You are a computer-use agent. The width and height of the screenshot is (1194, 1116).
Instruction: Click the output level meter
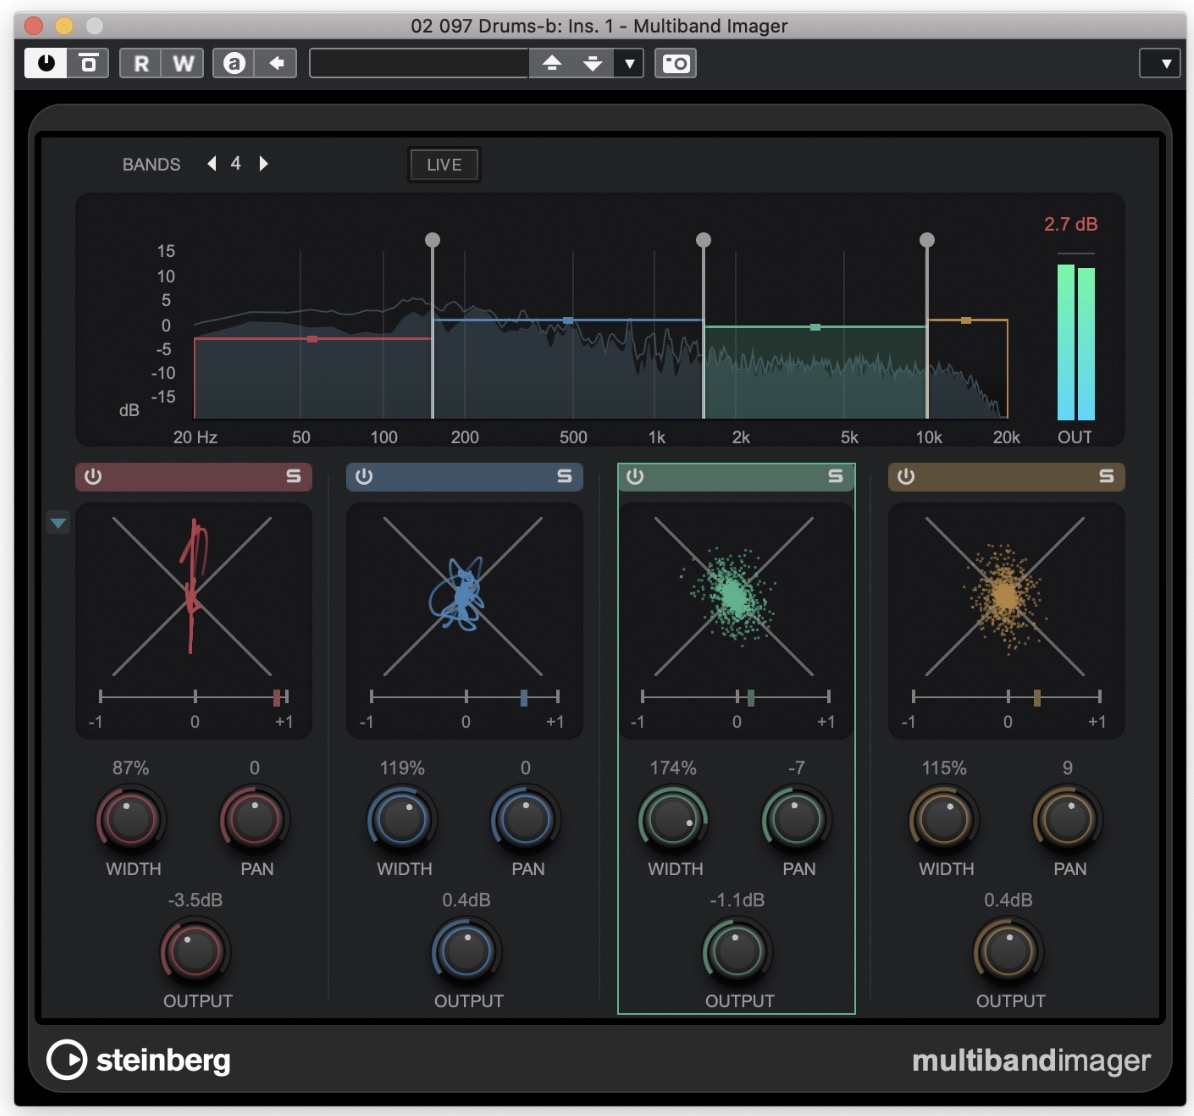point(1076,342)
